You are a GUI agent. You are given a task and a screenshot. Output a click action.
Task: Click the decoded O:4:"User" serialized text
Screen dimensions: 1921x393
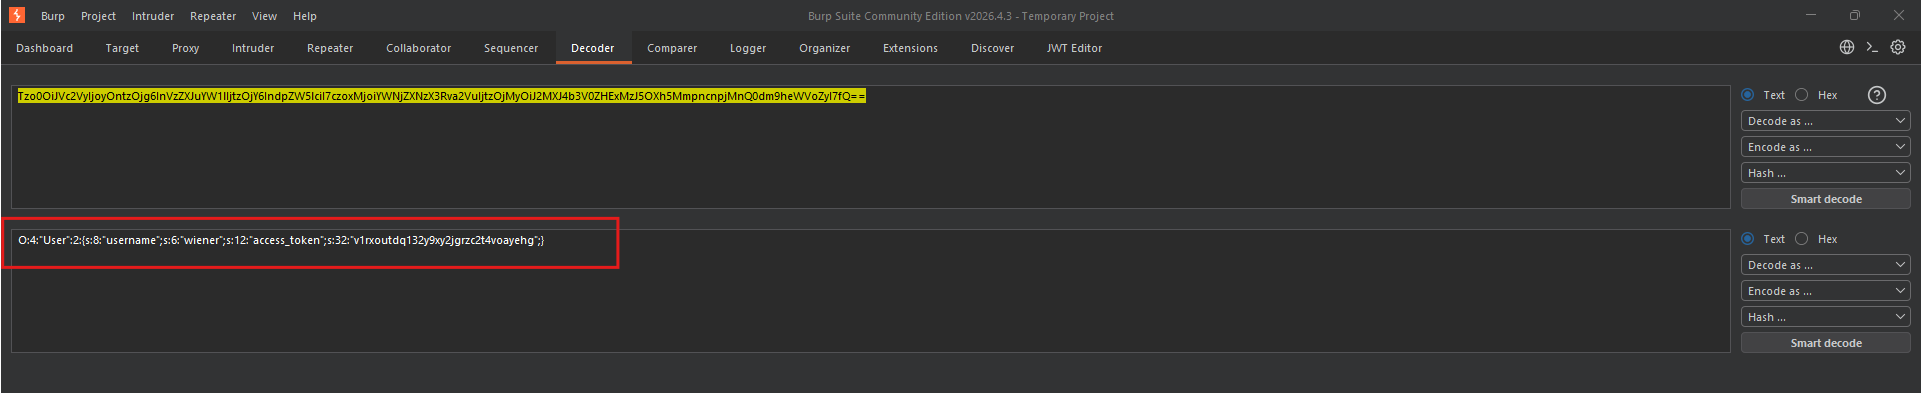coord(281,240)
